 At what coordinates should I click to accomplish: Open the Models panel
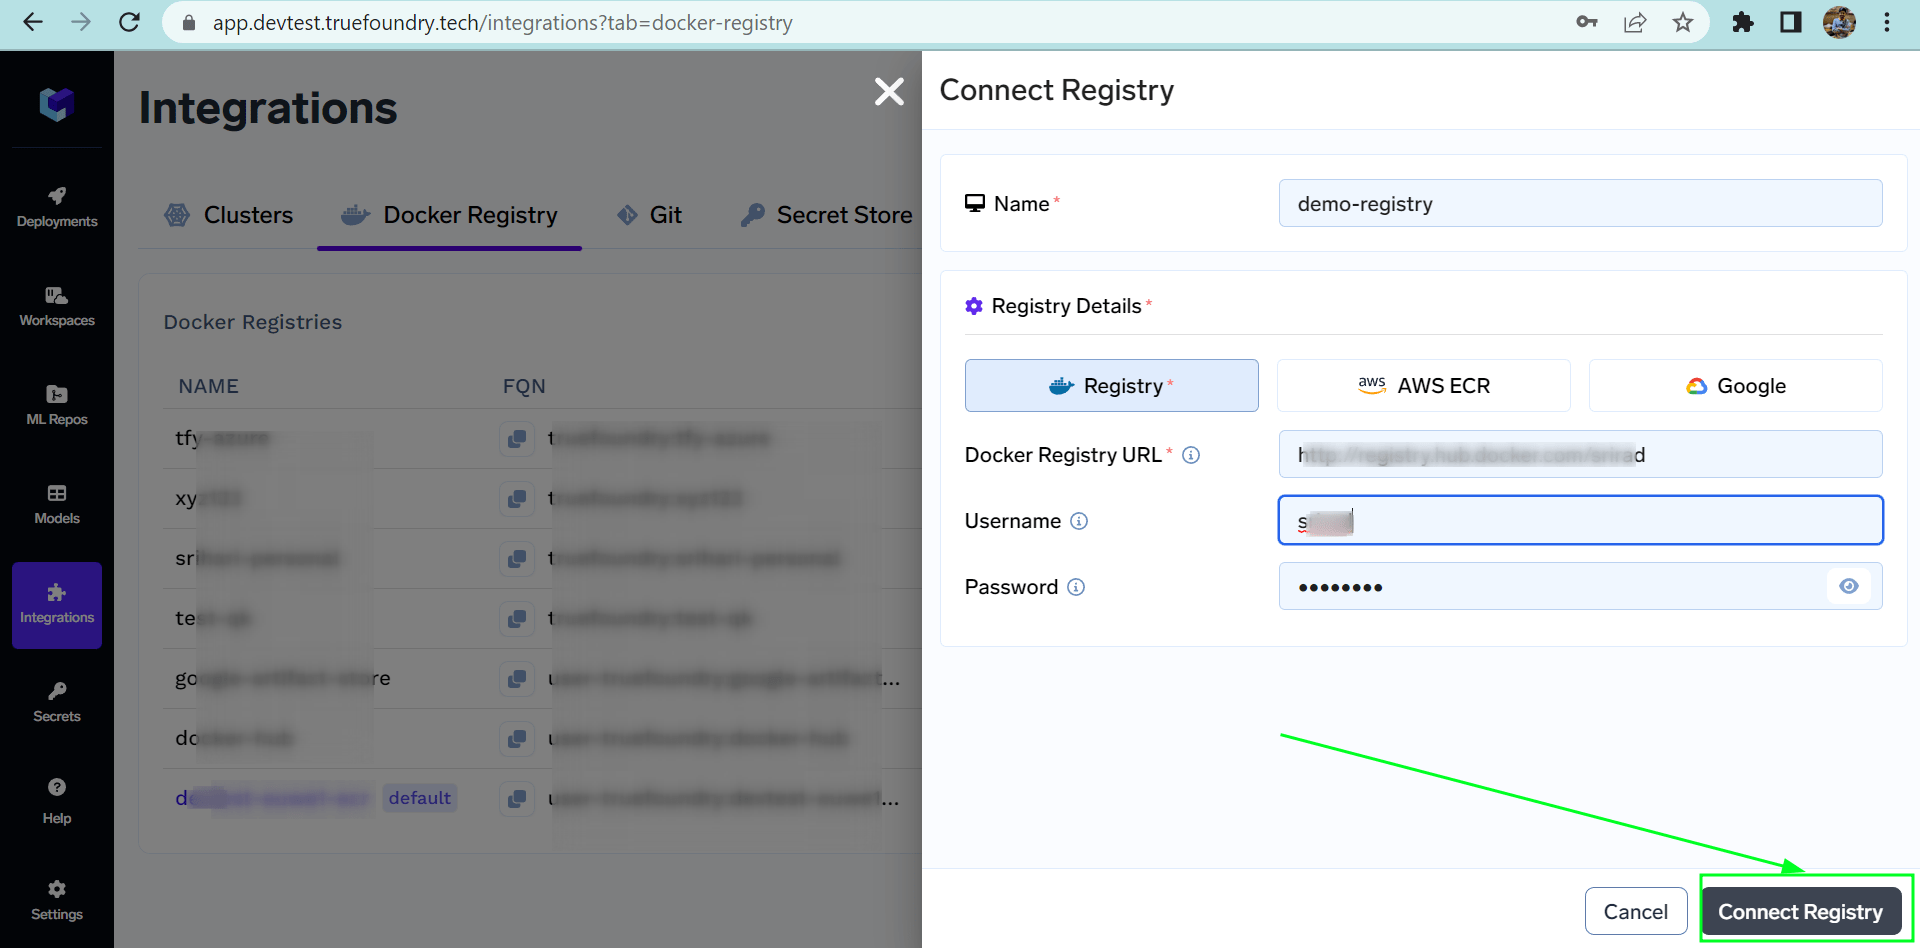point(56,503)
